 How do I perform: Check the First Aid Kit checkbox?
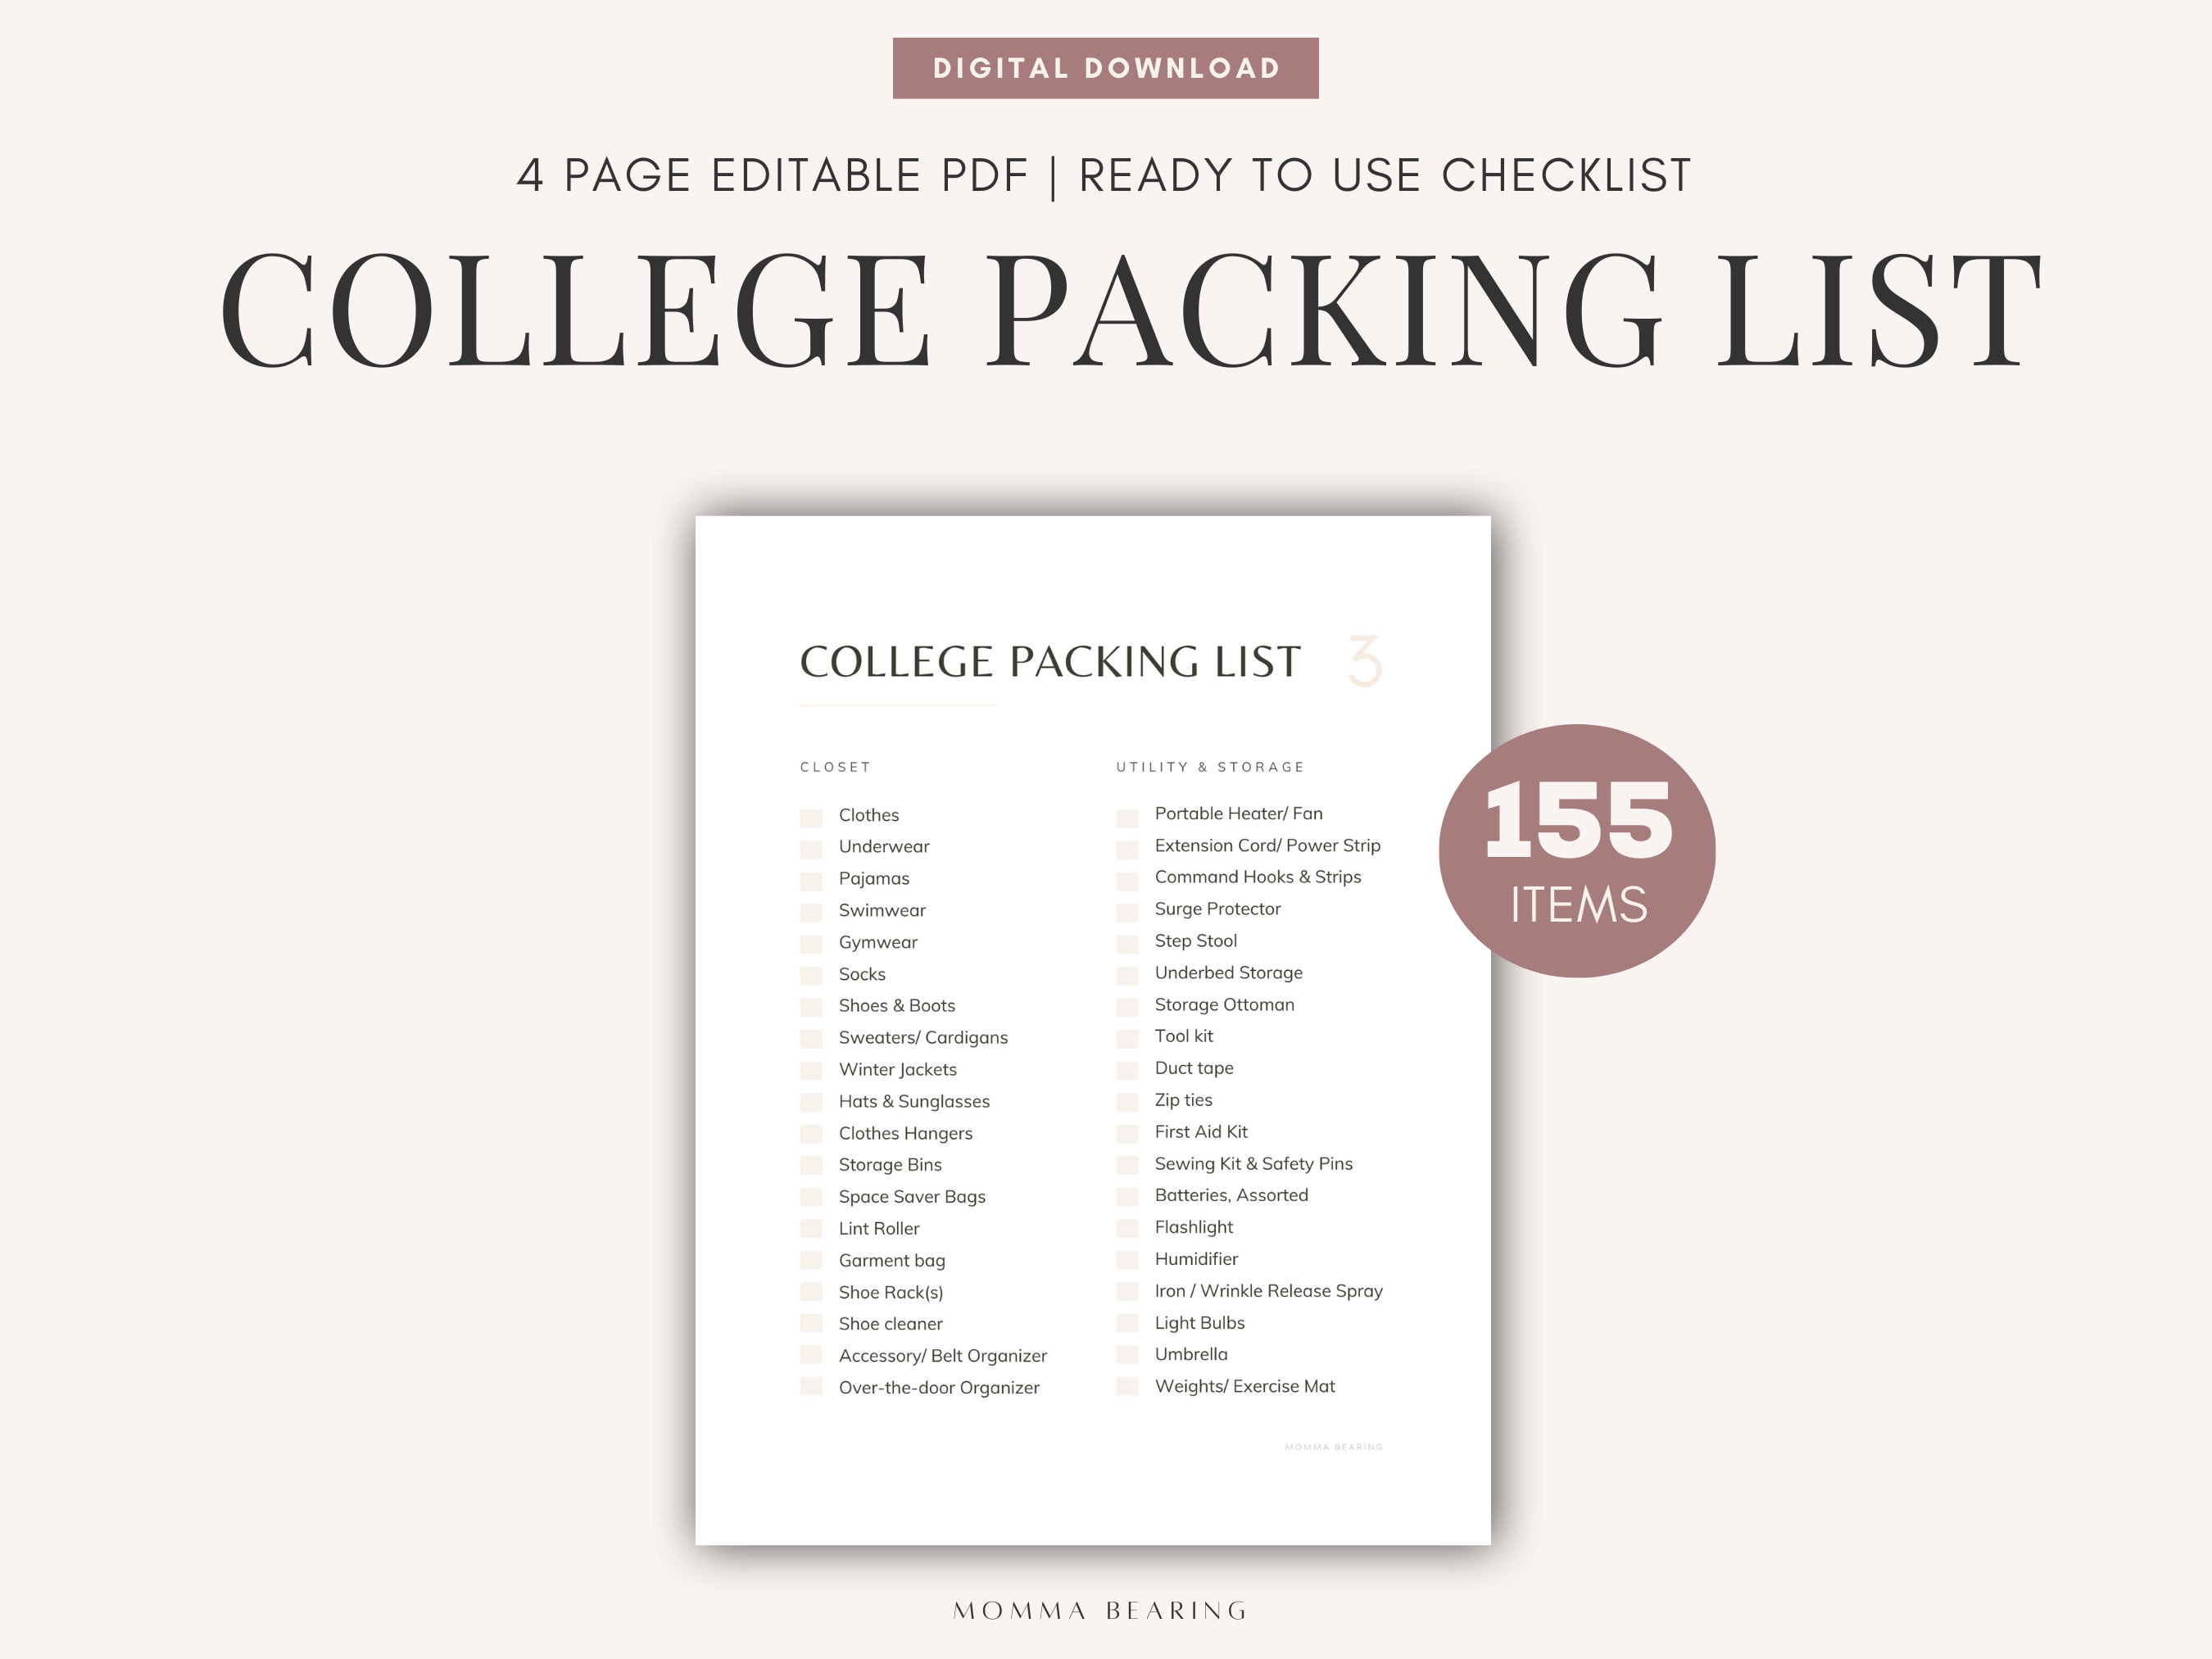[1127, 1134]
